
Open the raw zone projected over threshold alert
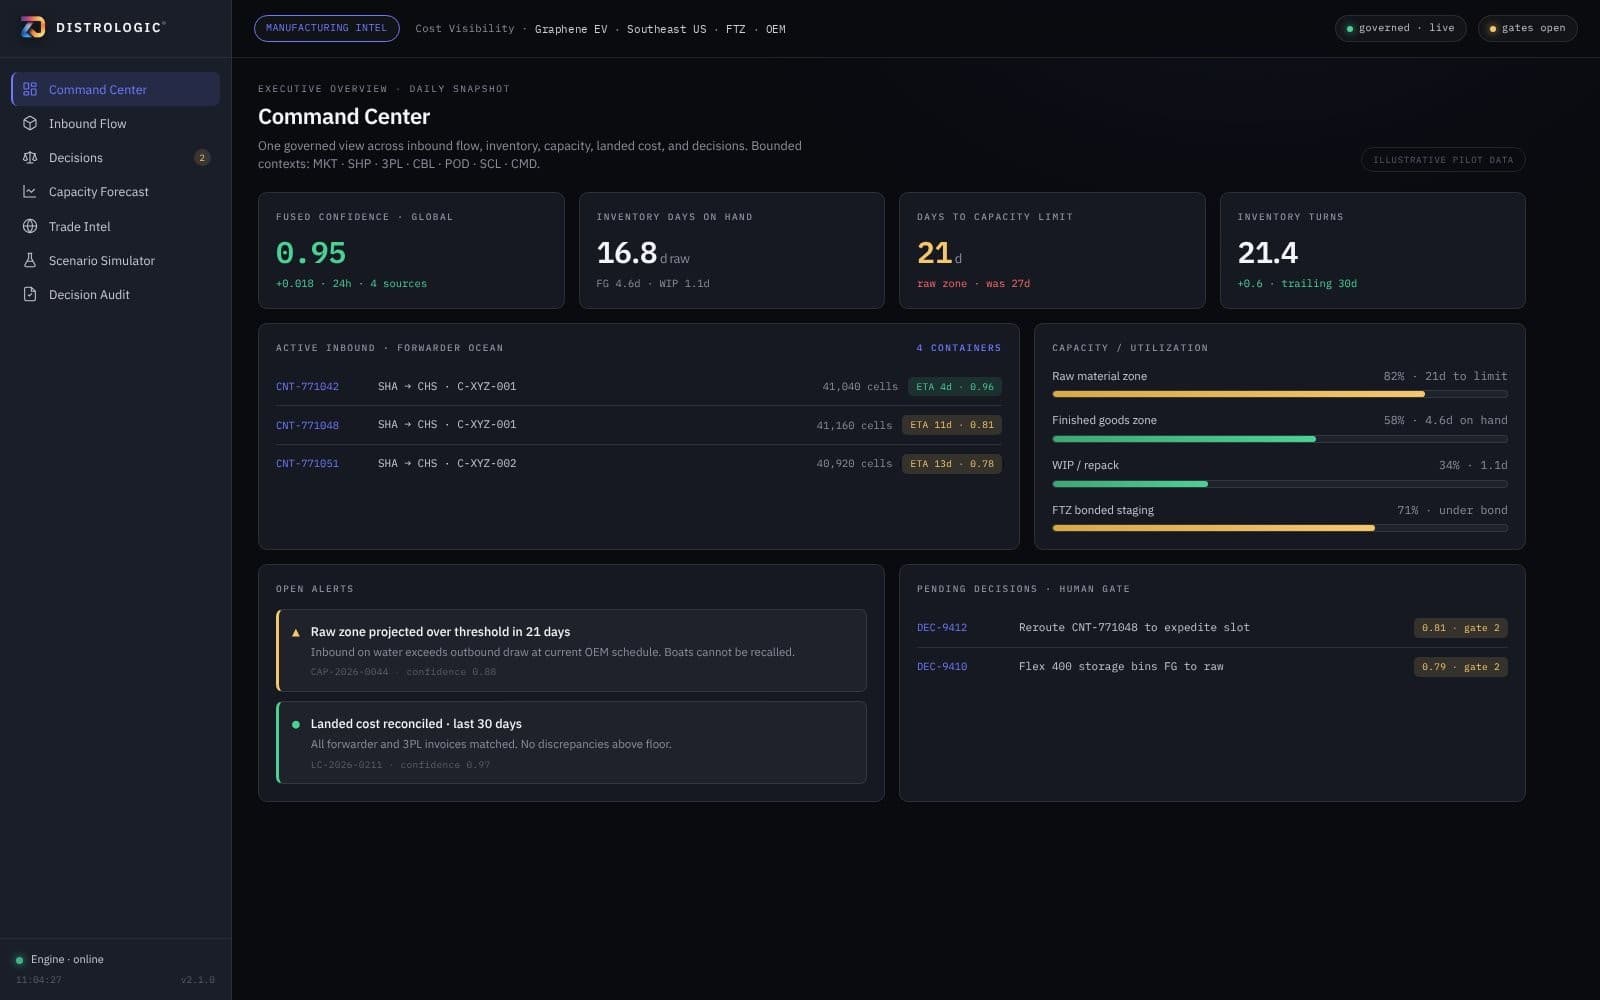571,650
